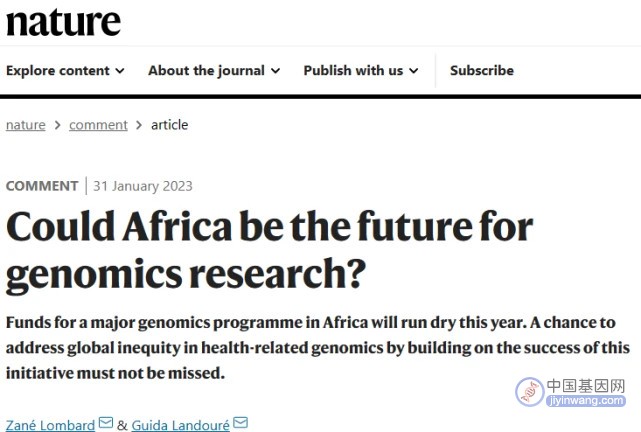
Task: Click the envelope icon beside Zané Lombard
Action: pyautogui.click(x=106, y=422)
